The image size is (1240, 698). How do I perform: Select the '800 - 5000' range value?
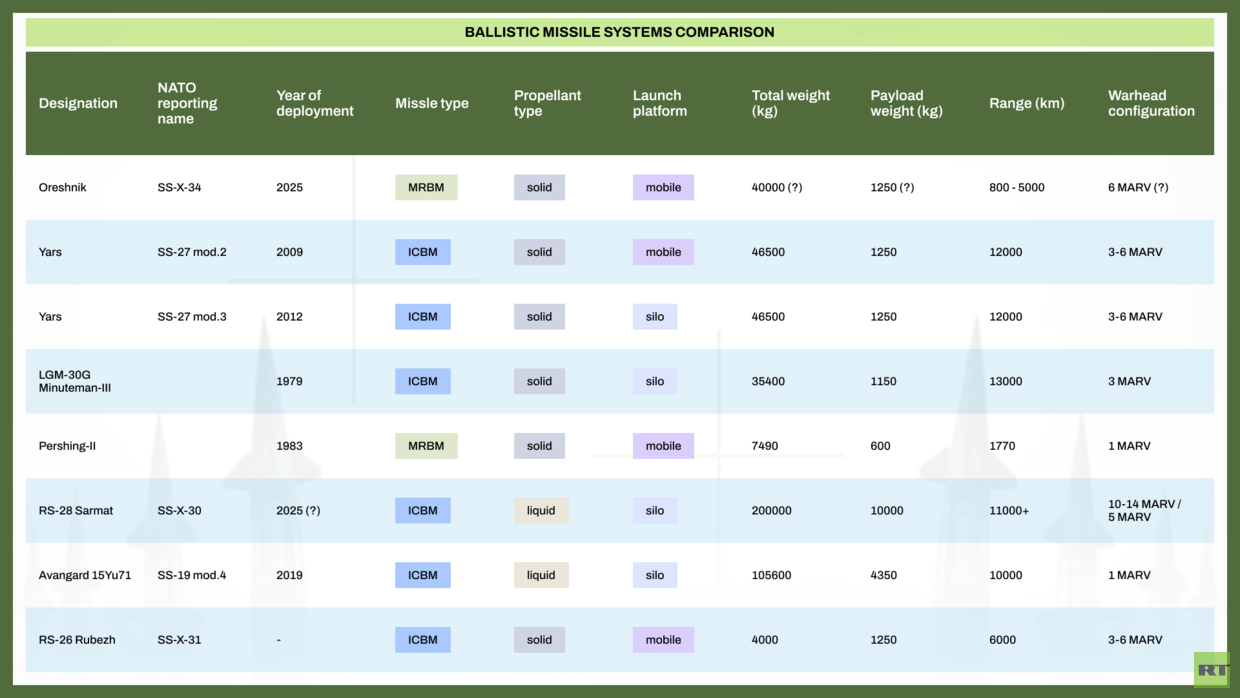coord(1017,187)
